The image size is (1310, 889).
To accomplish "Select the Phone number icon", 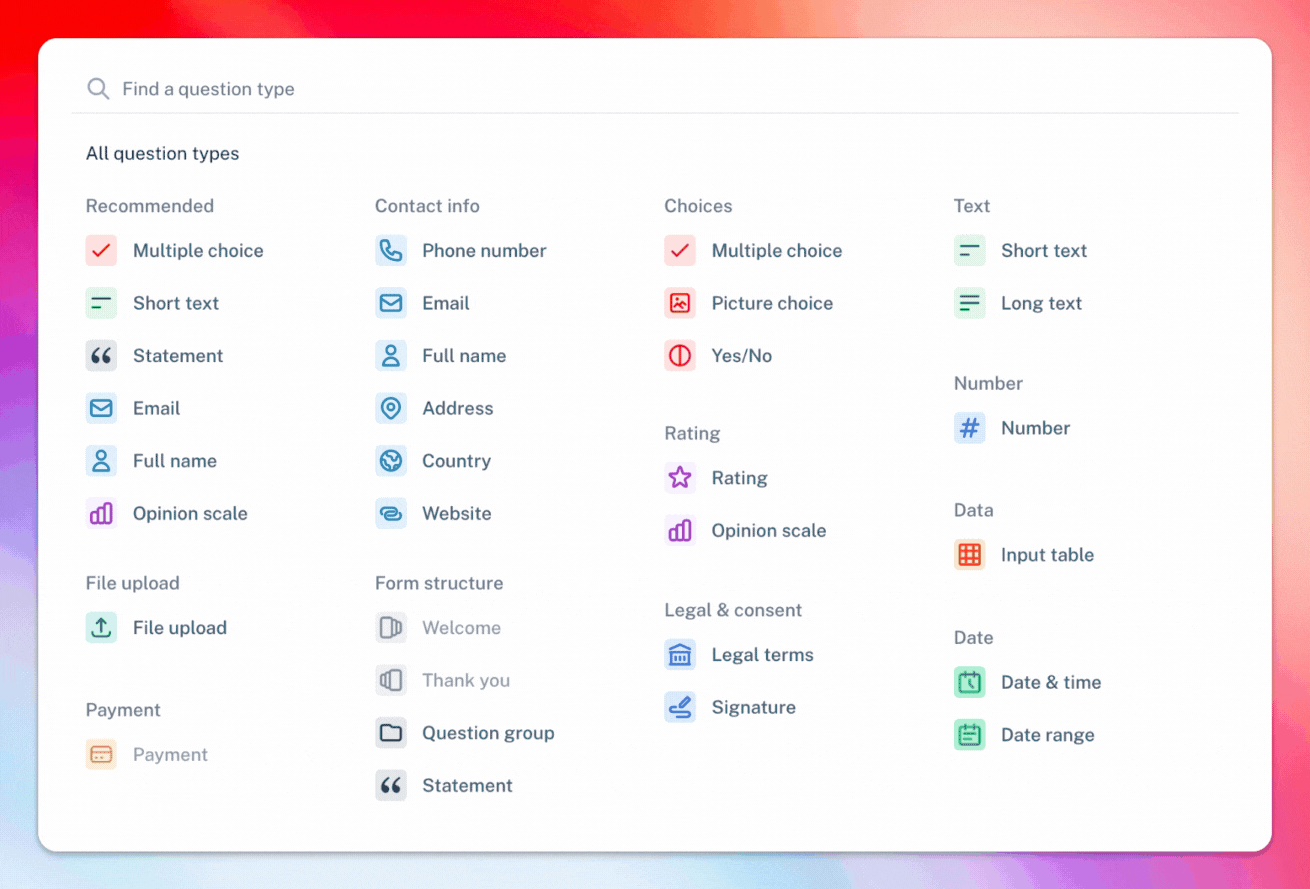I will (391, 251).
